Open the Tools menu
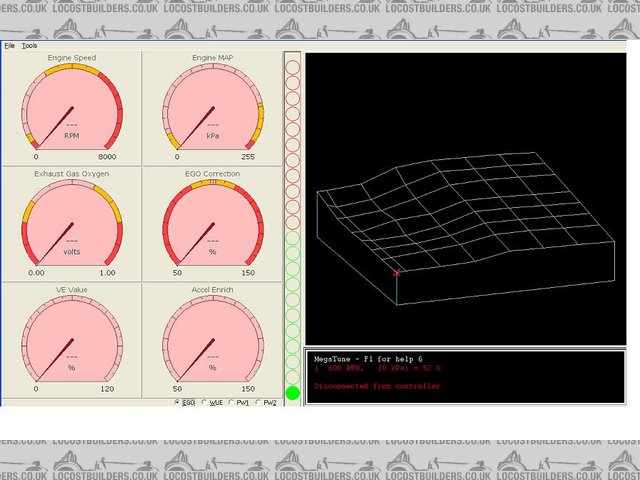The height and width of the screenshot is (480, 640). click(29, 46)
